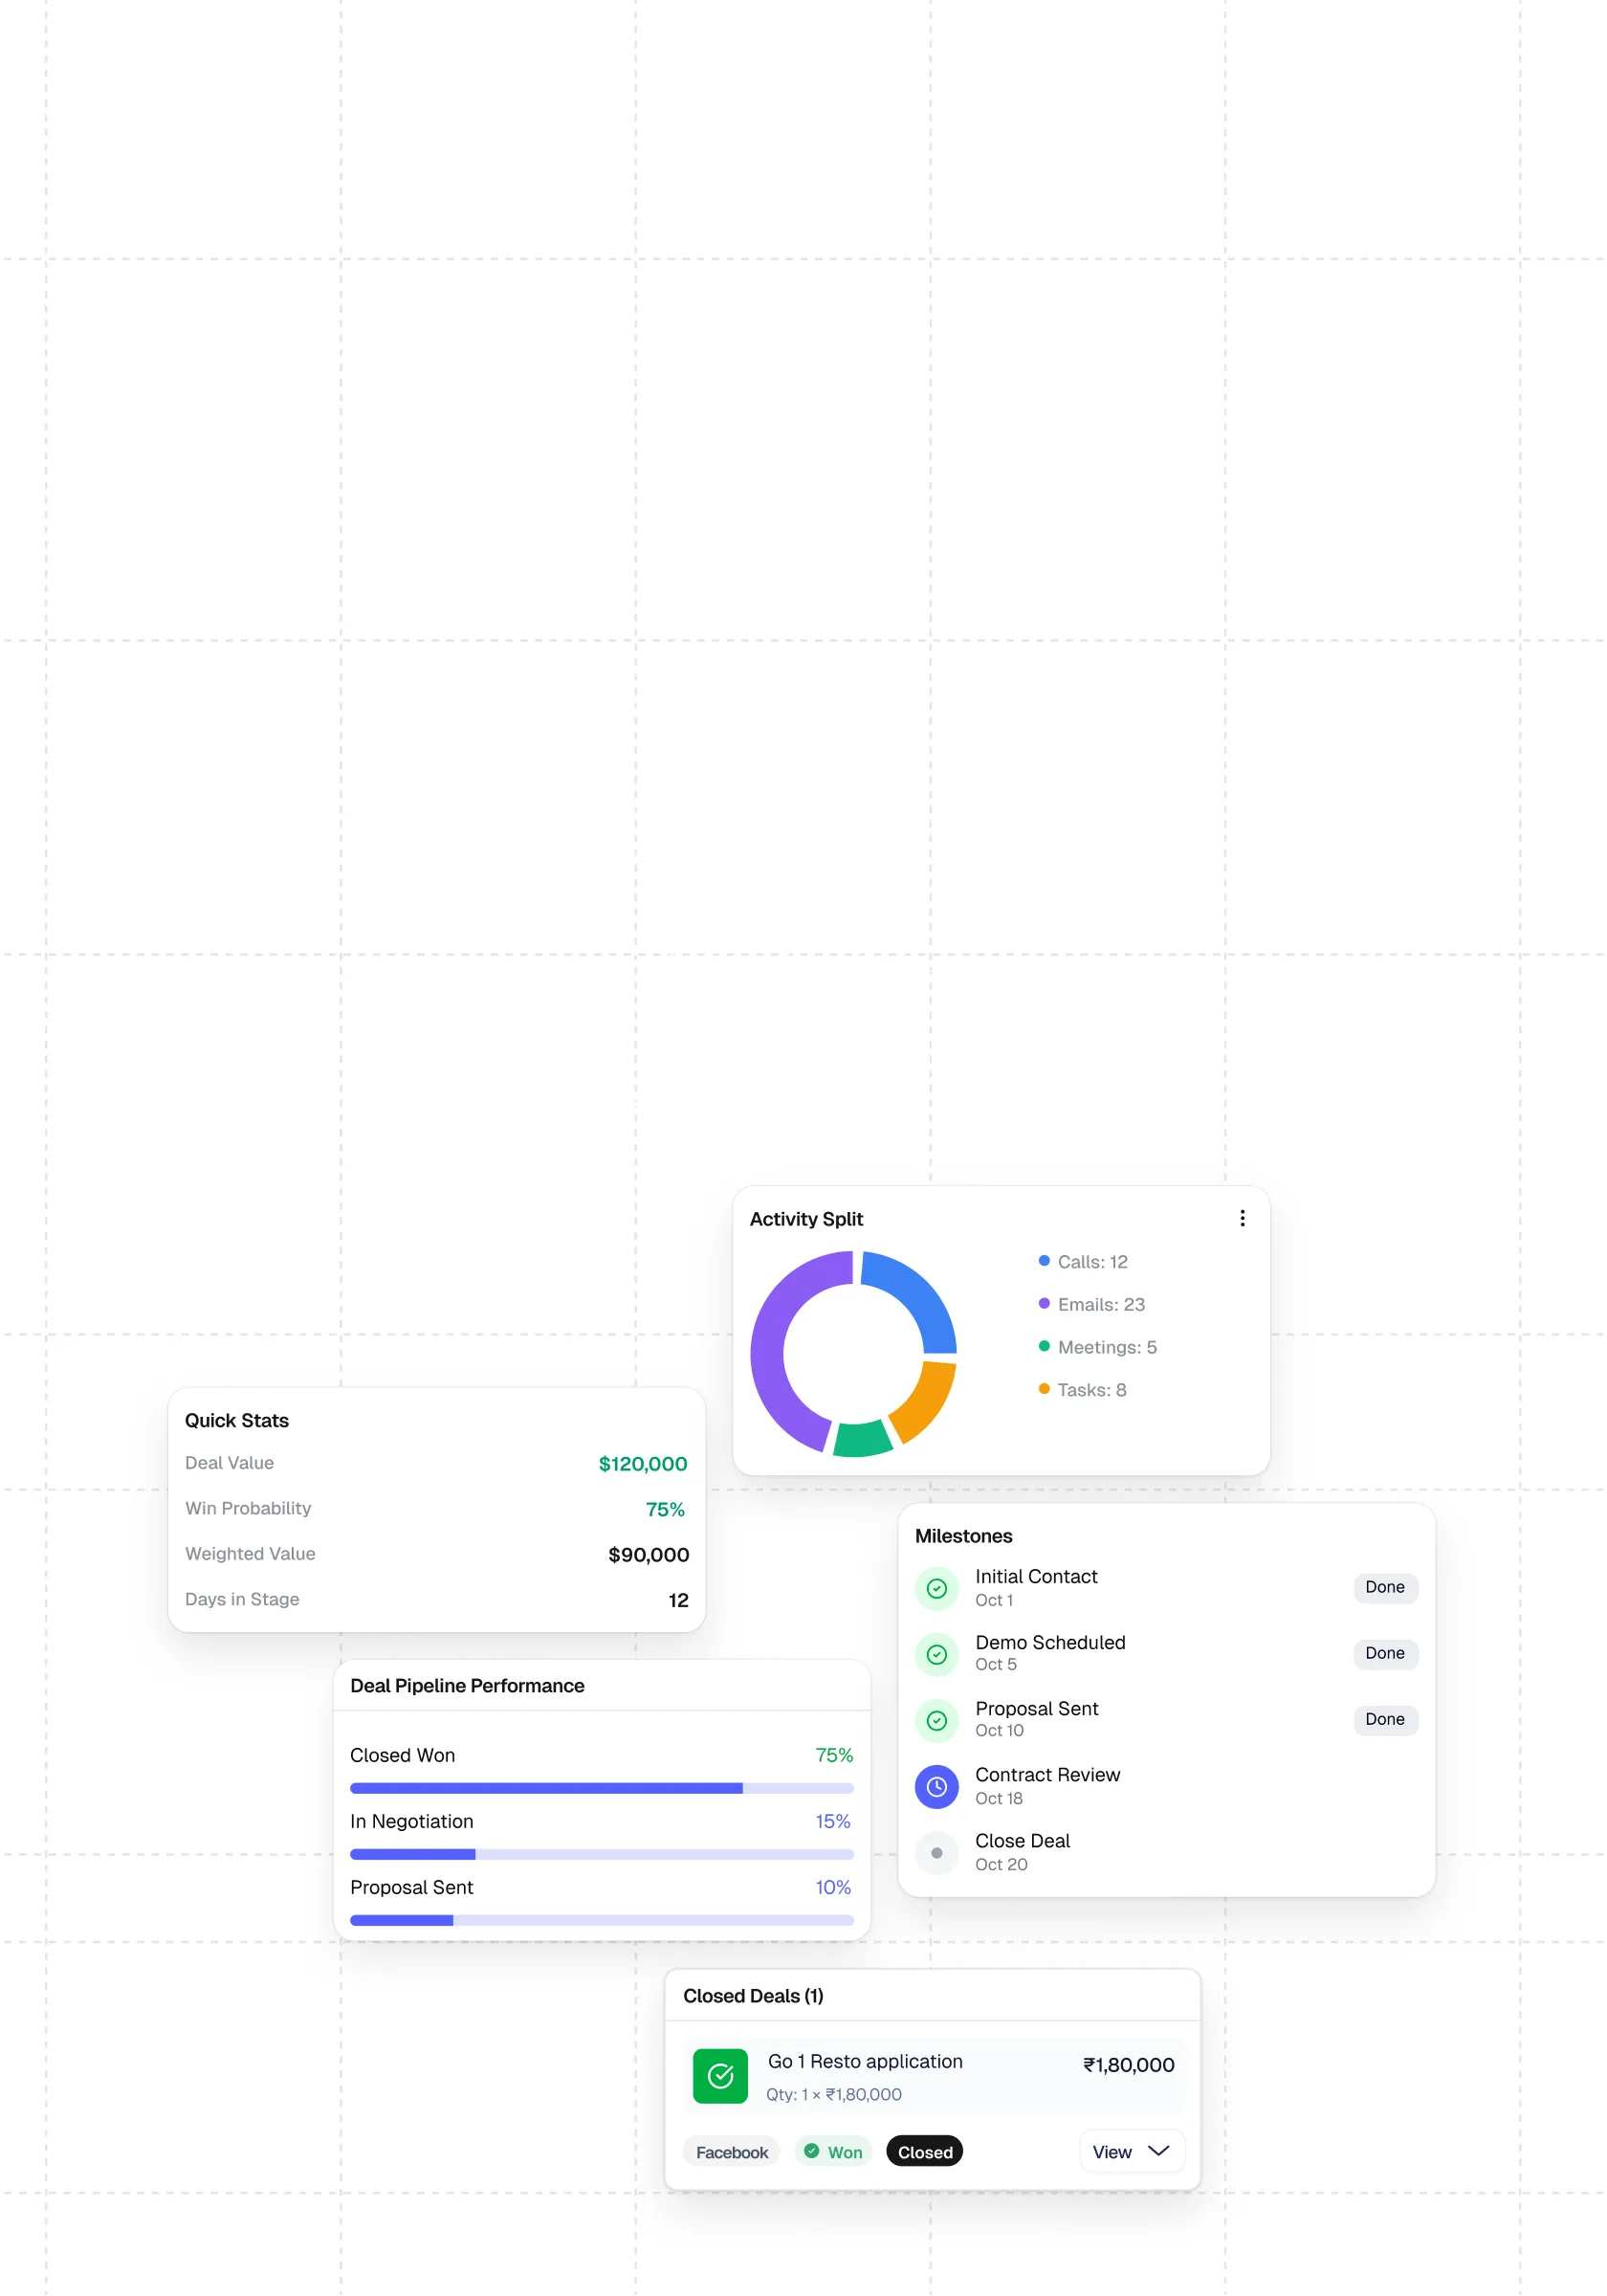Click the Demo Scheduled check icon

pos(936,1654)
